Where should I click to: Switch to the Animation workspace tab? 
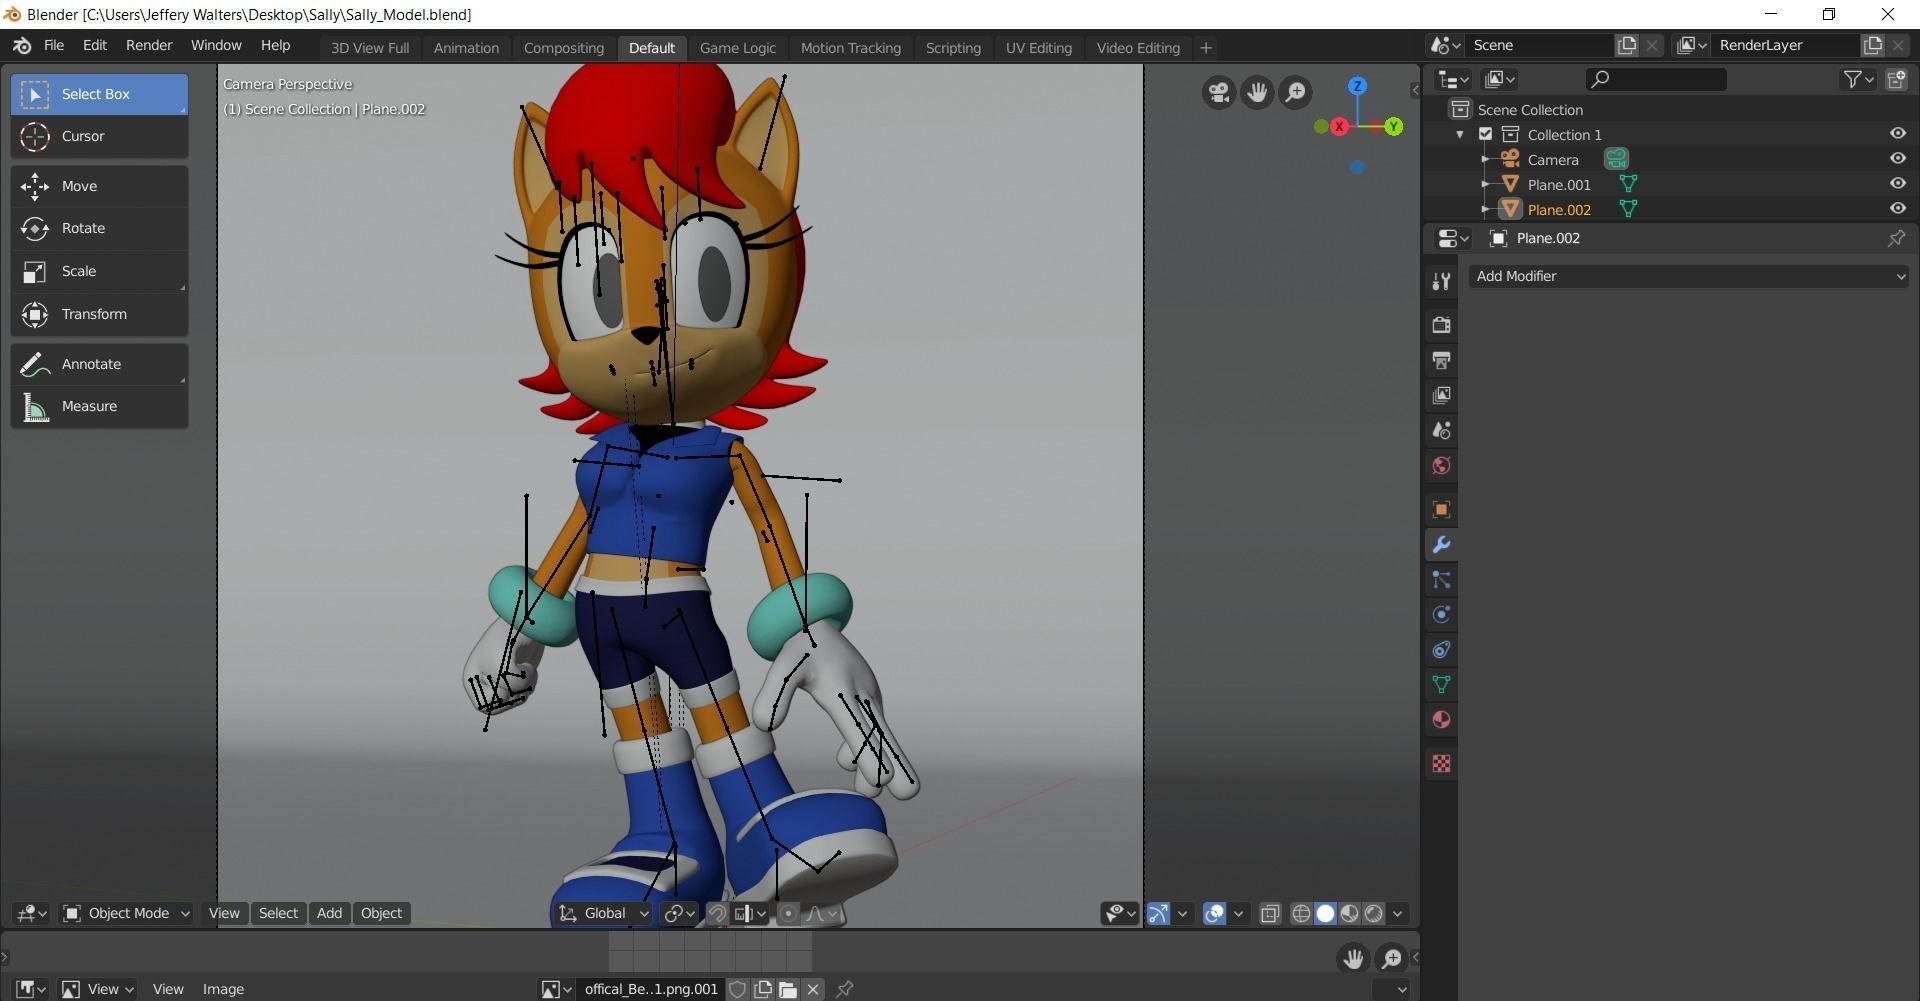pyautogui.click(x=466, y=48)
